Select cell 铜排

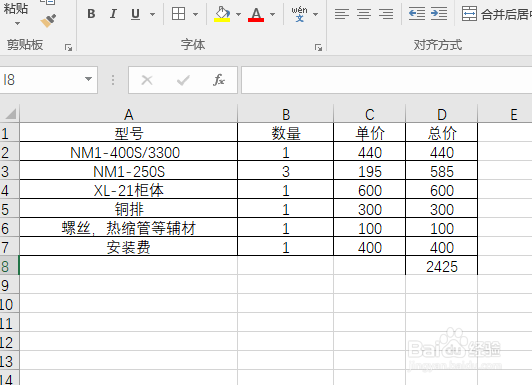coord(129,209)
